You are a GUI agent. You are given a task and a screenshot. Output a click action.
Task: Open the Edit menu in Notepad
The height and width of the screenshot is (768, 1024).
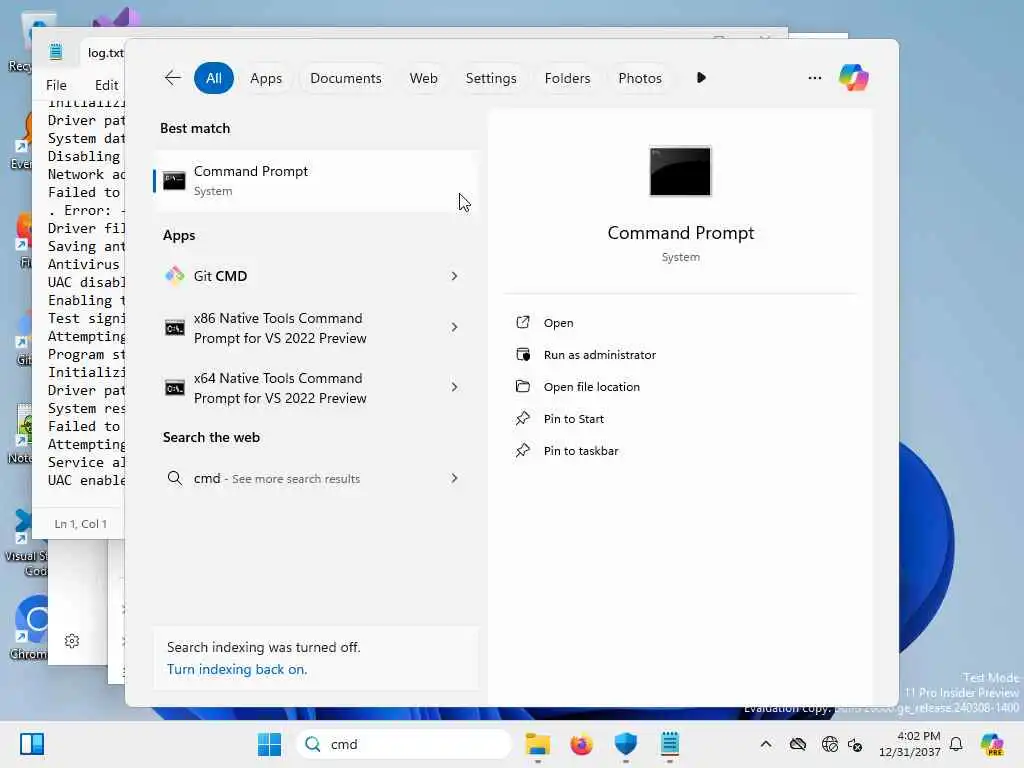(x=106, y=85)
